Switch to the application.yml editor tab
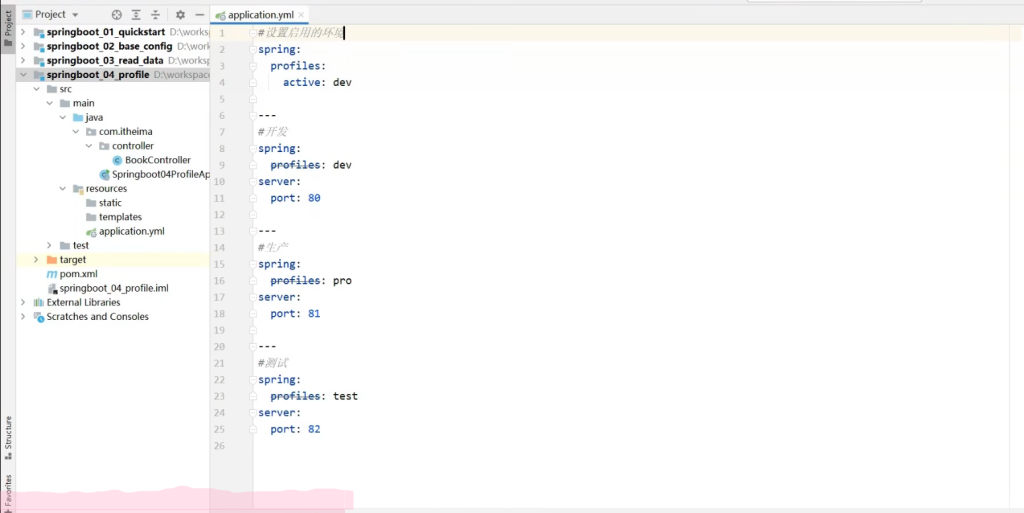This screenshot has width=1024, height=513. [260, 15]
